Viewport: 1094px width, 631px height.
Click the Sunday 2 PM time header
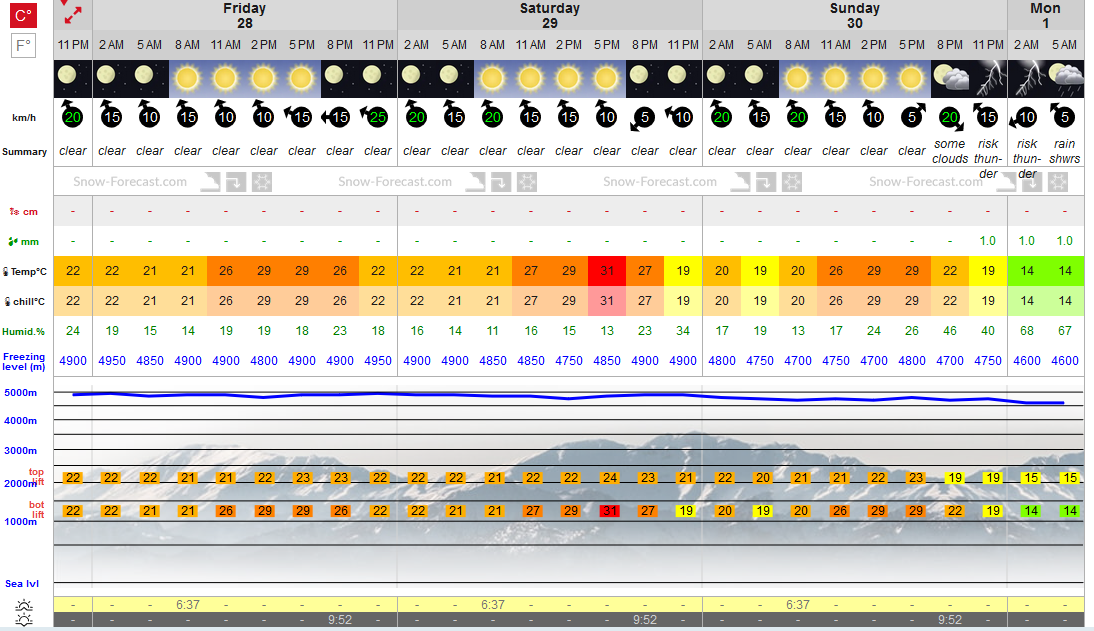pyautogui.click(x=874, y=45)
